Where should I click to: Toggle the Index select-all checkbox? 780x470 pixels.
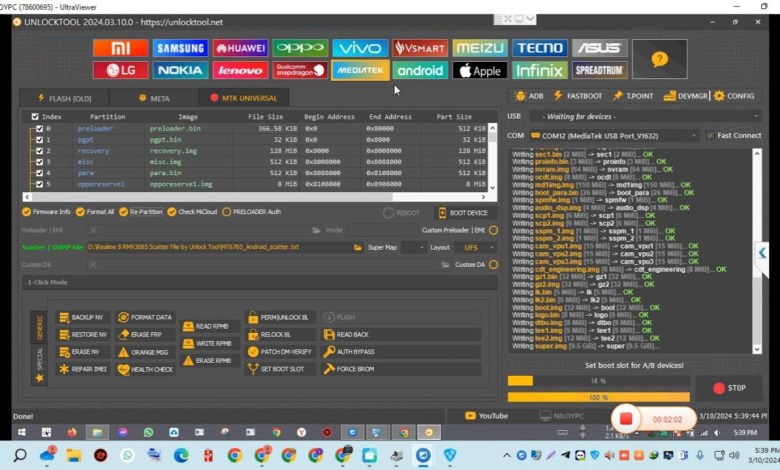(35, 116)
